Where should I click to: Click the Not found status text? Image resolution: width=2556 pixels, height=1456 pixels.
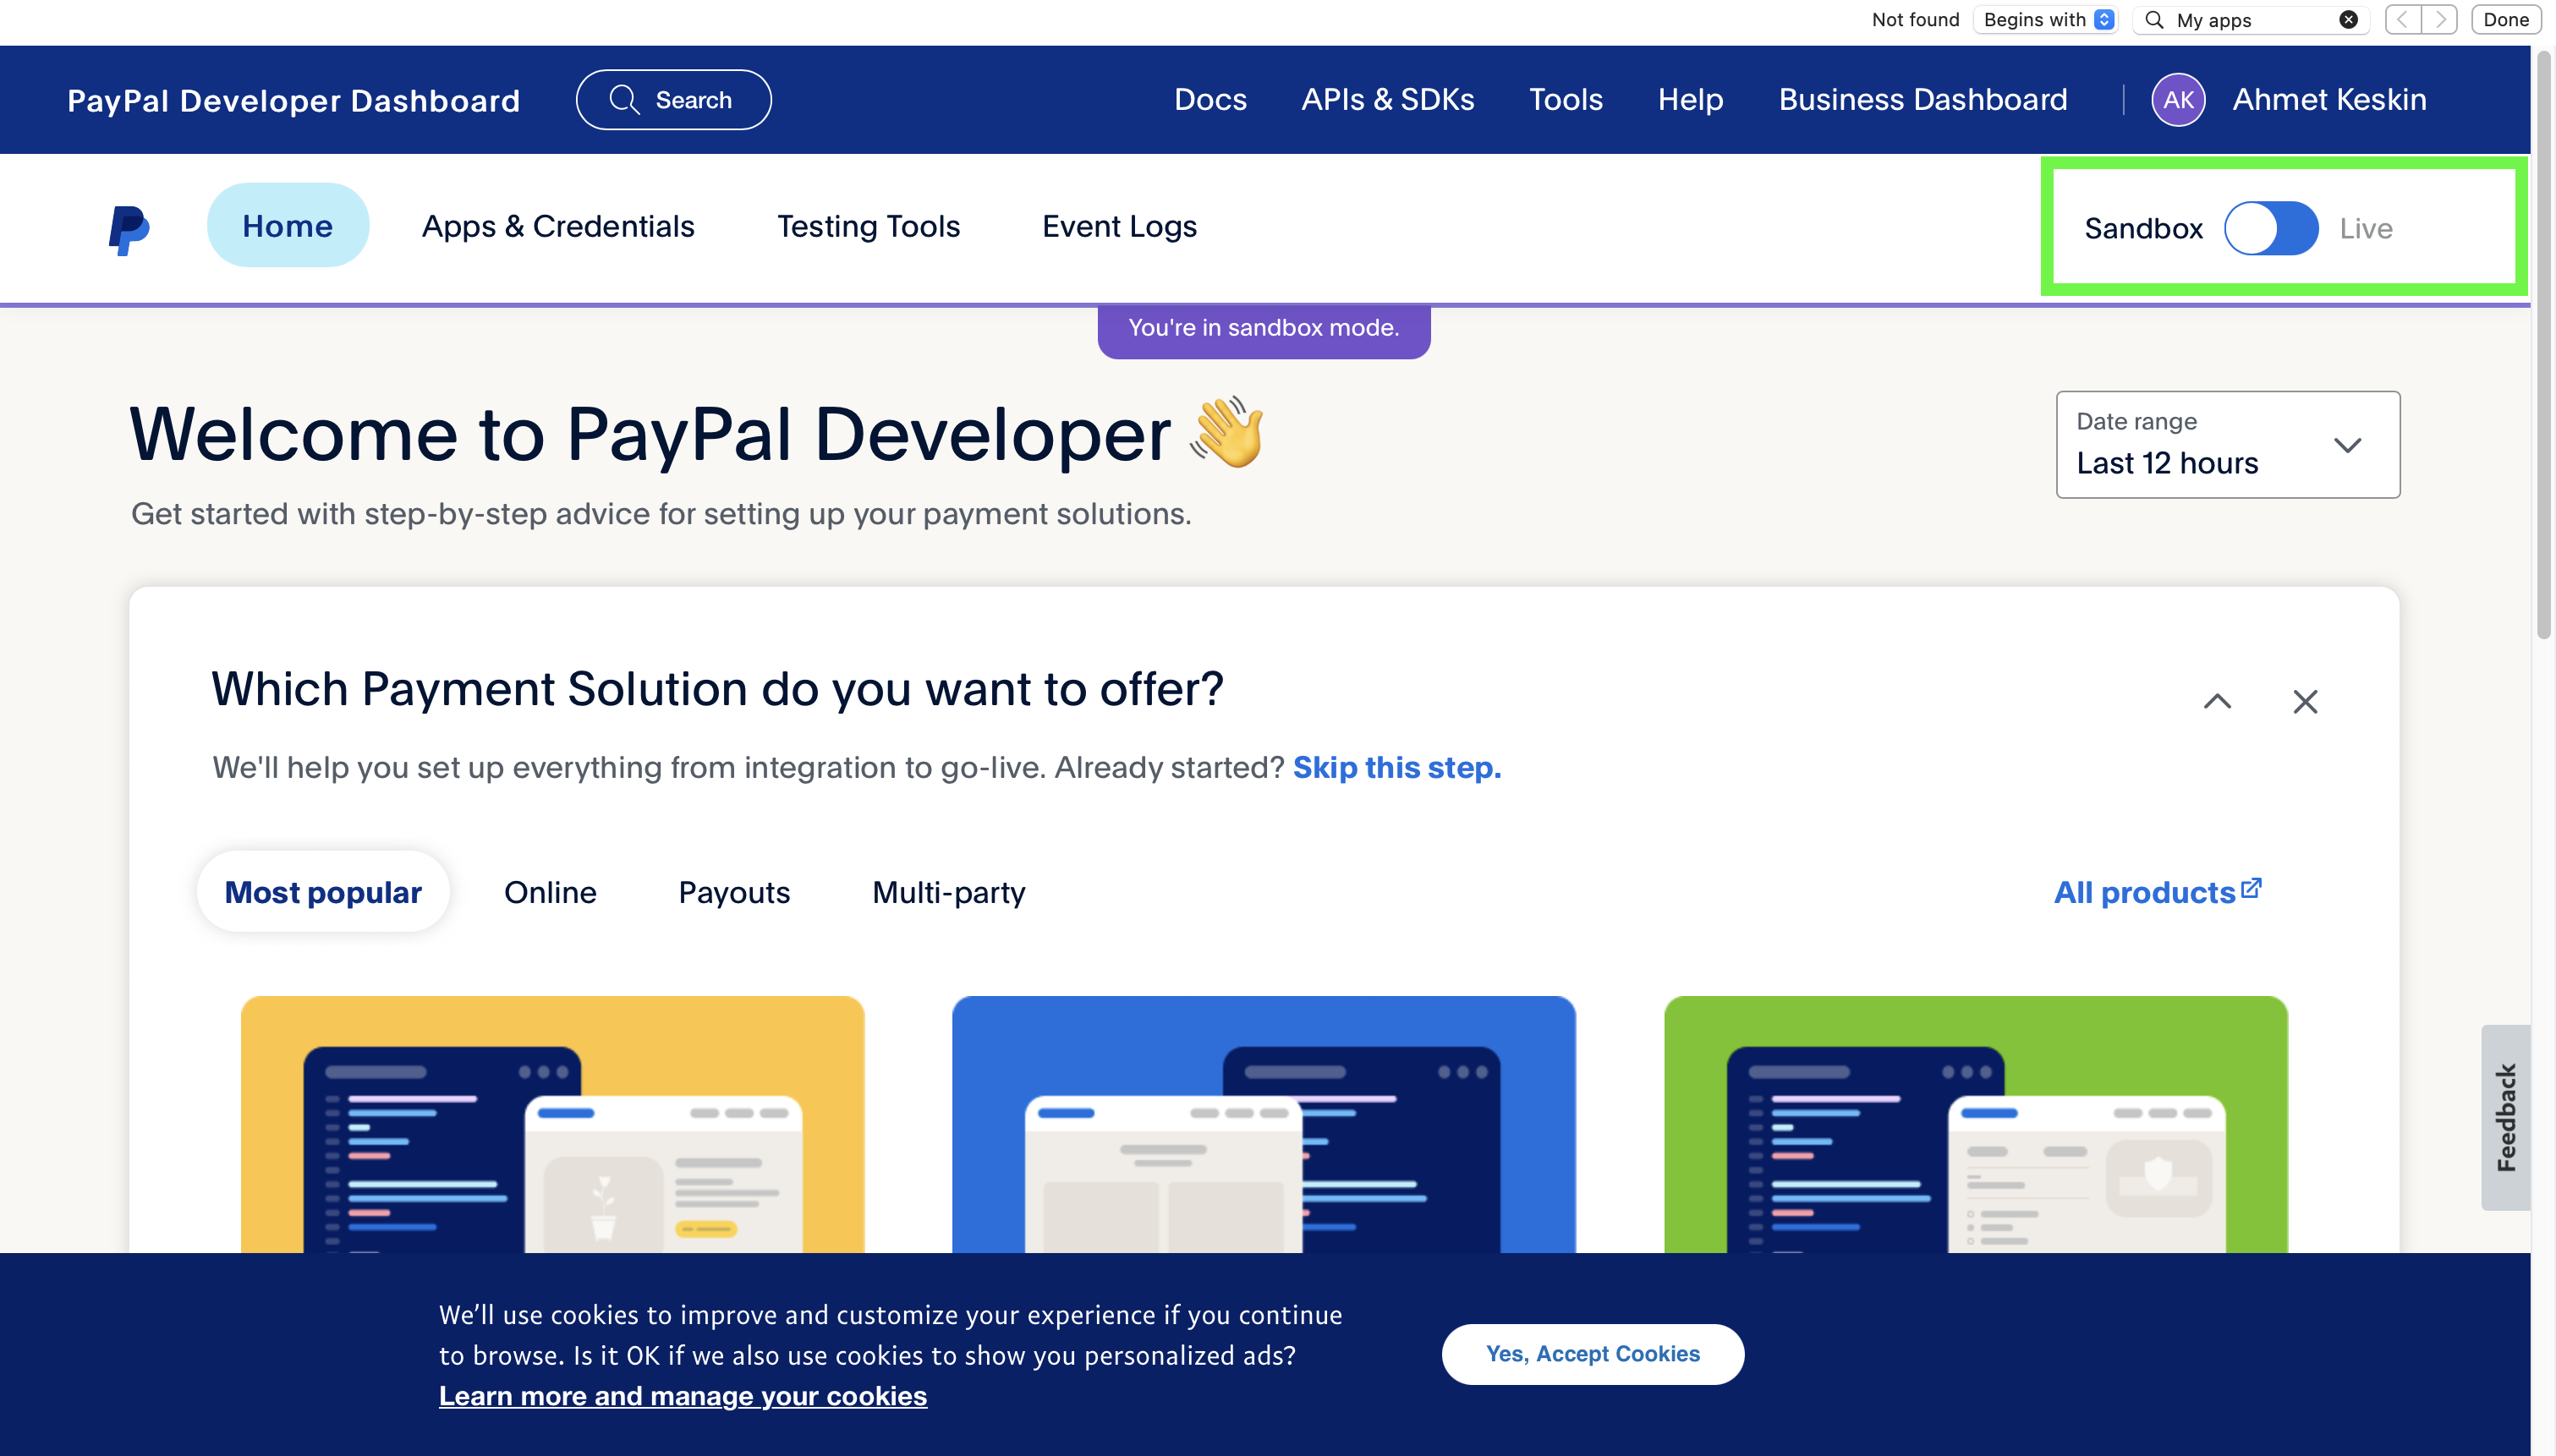[x=1915, y=20]
